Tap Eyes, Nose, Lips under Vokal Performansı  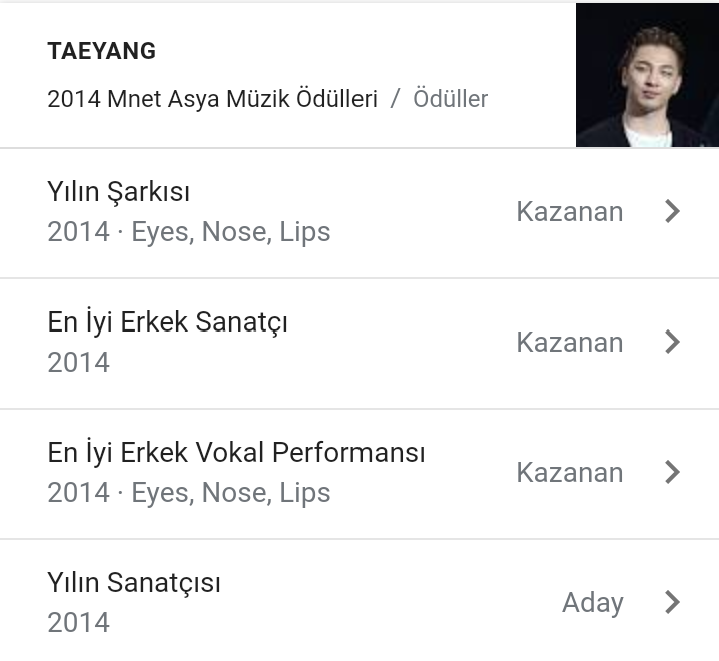tap(230, 493)
